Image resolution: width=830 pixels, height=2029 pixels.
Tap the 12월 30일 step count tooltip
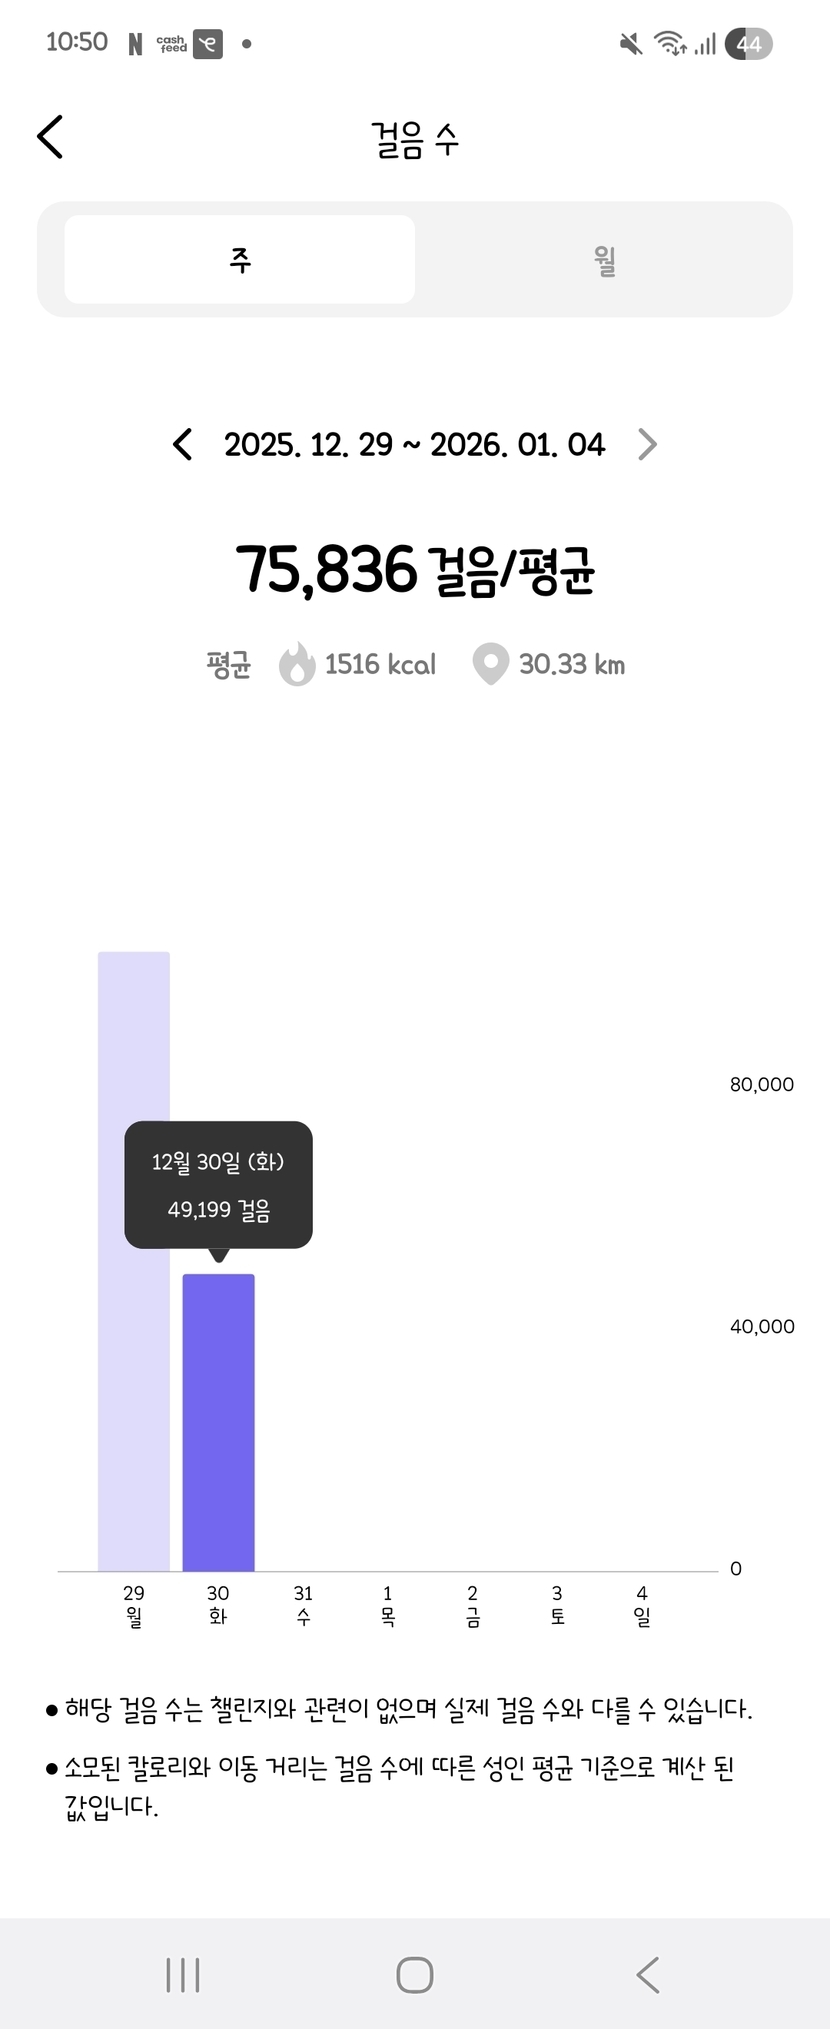218,1185
